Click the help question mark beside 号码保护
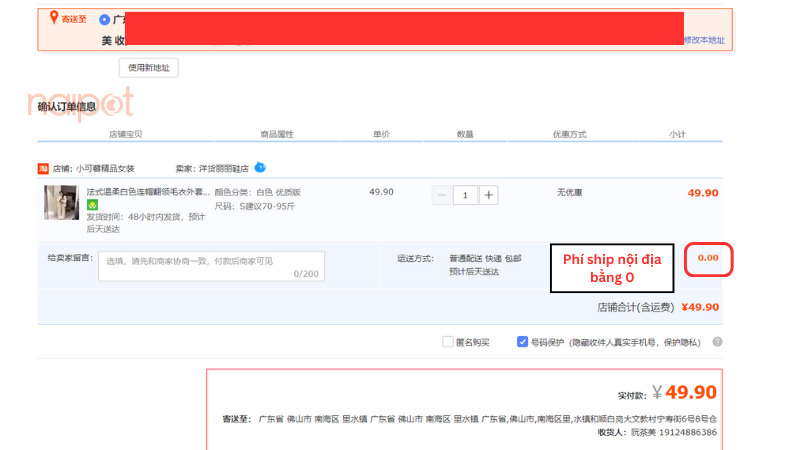This screenshot has height=450, width=800. (717, 342)
